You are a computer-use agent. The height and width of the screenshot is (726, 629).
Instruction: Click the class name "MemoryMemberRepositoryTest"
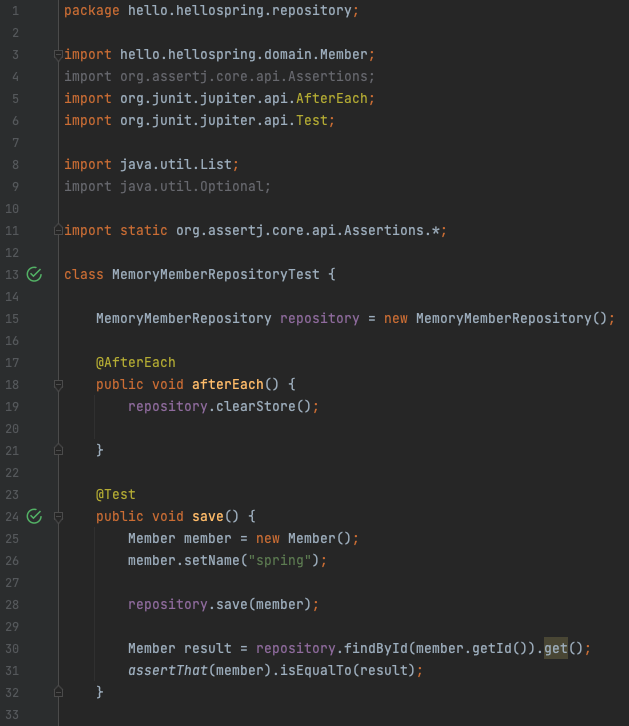pyautogui.click(x=216, y=275)
